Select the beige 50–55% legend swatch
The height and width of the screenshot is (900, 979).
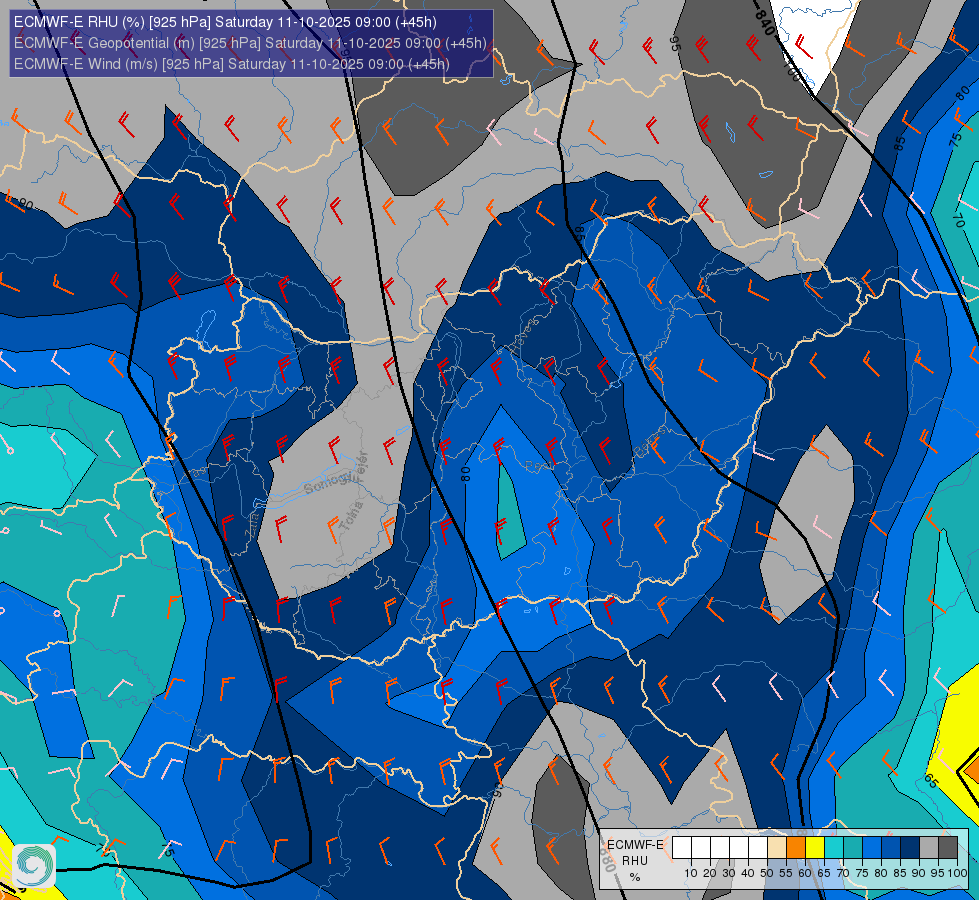[777, 847]
